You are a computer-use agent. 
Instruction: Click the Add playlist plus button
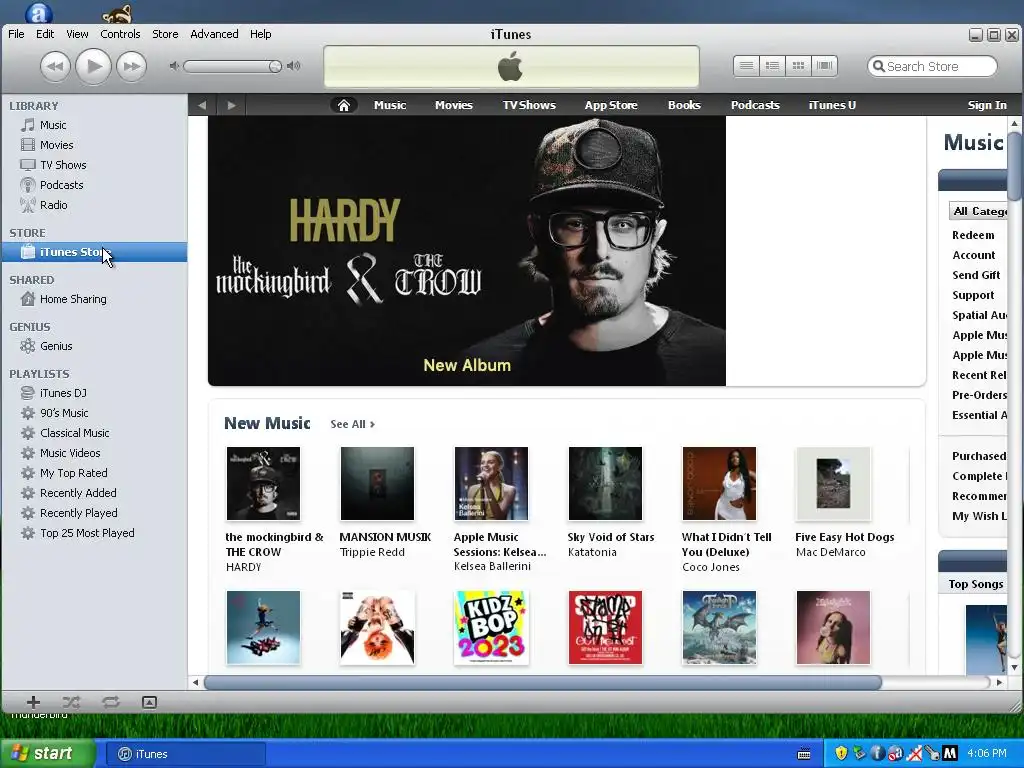[33, 702]
